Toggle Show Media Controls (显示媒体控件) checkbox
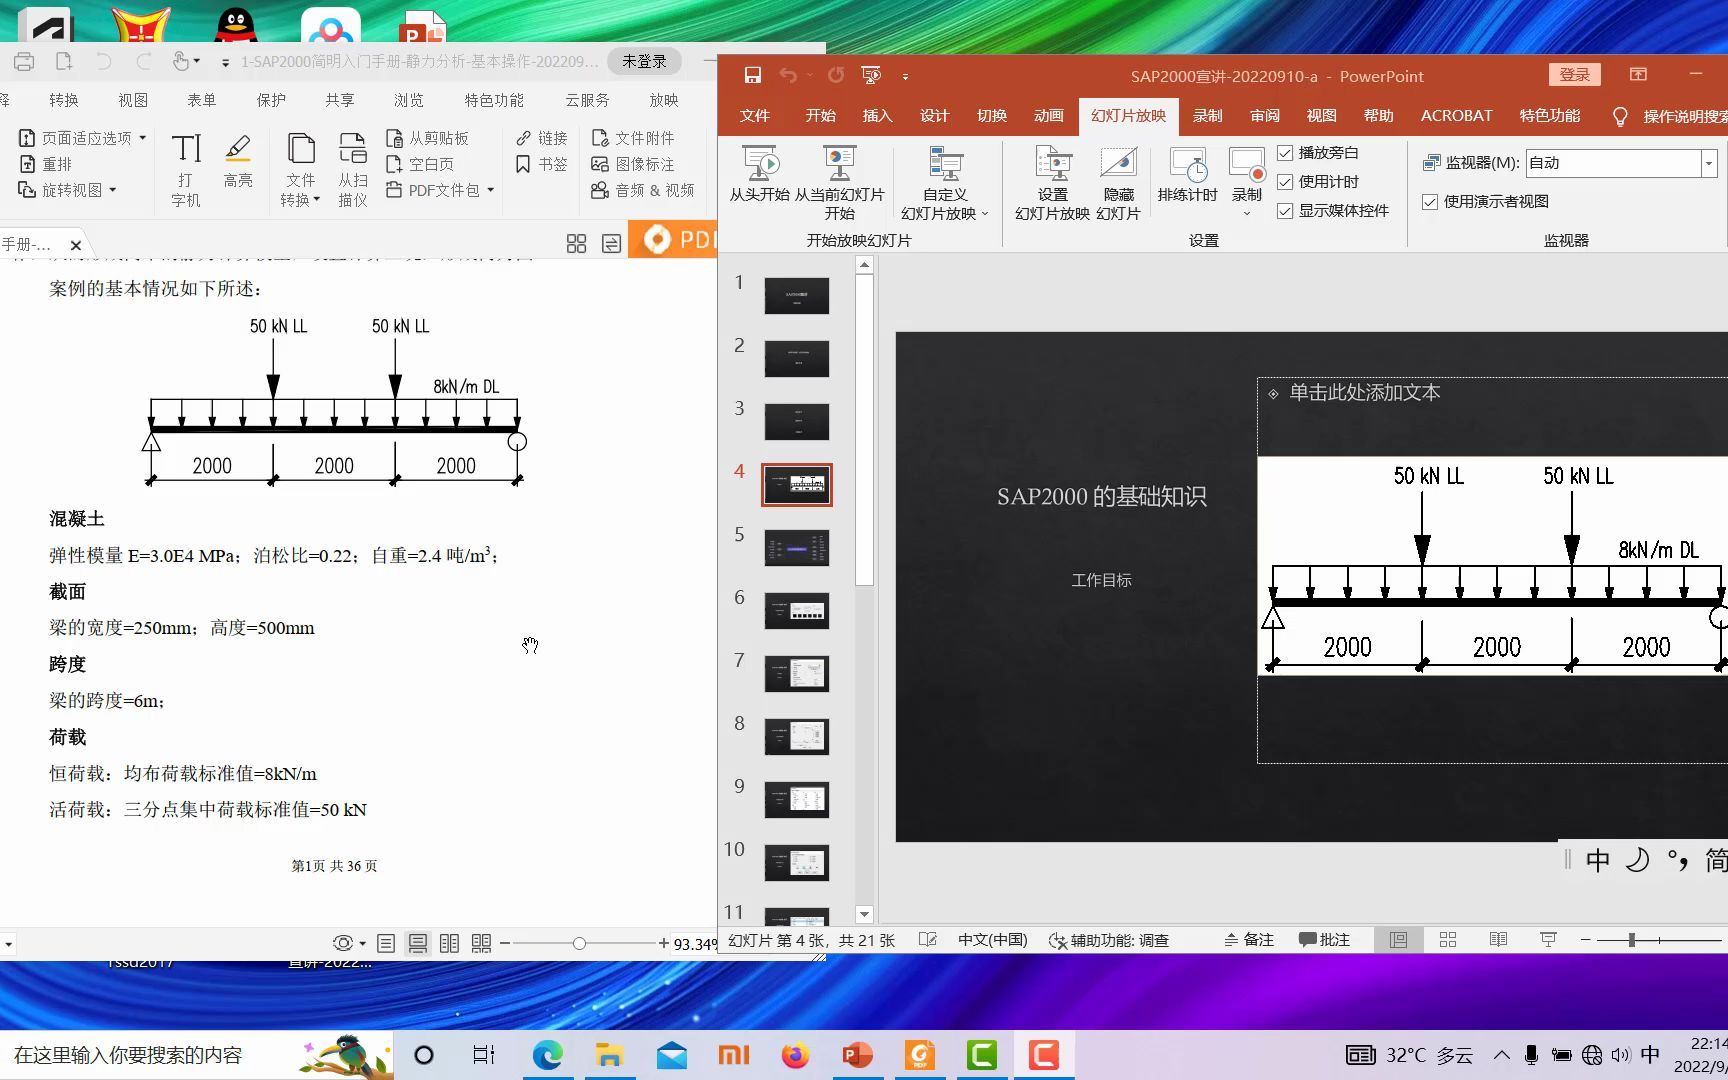1728x1080 pixels. (1285, 211)
